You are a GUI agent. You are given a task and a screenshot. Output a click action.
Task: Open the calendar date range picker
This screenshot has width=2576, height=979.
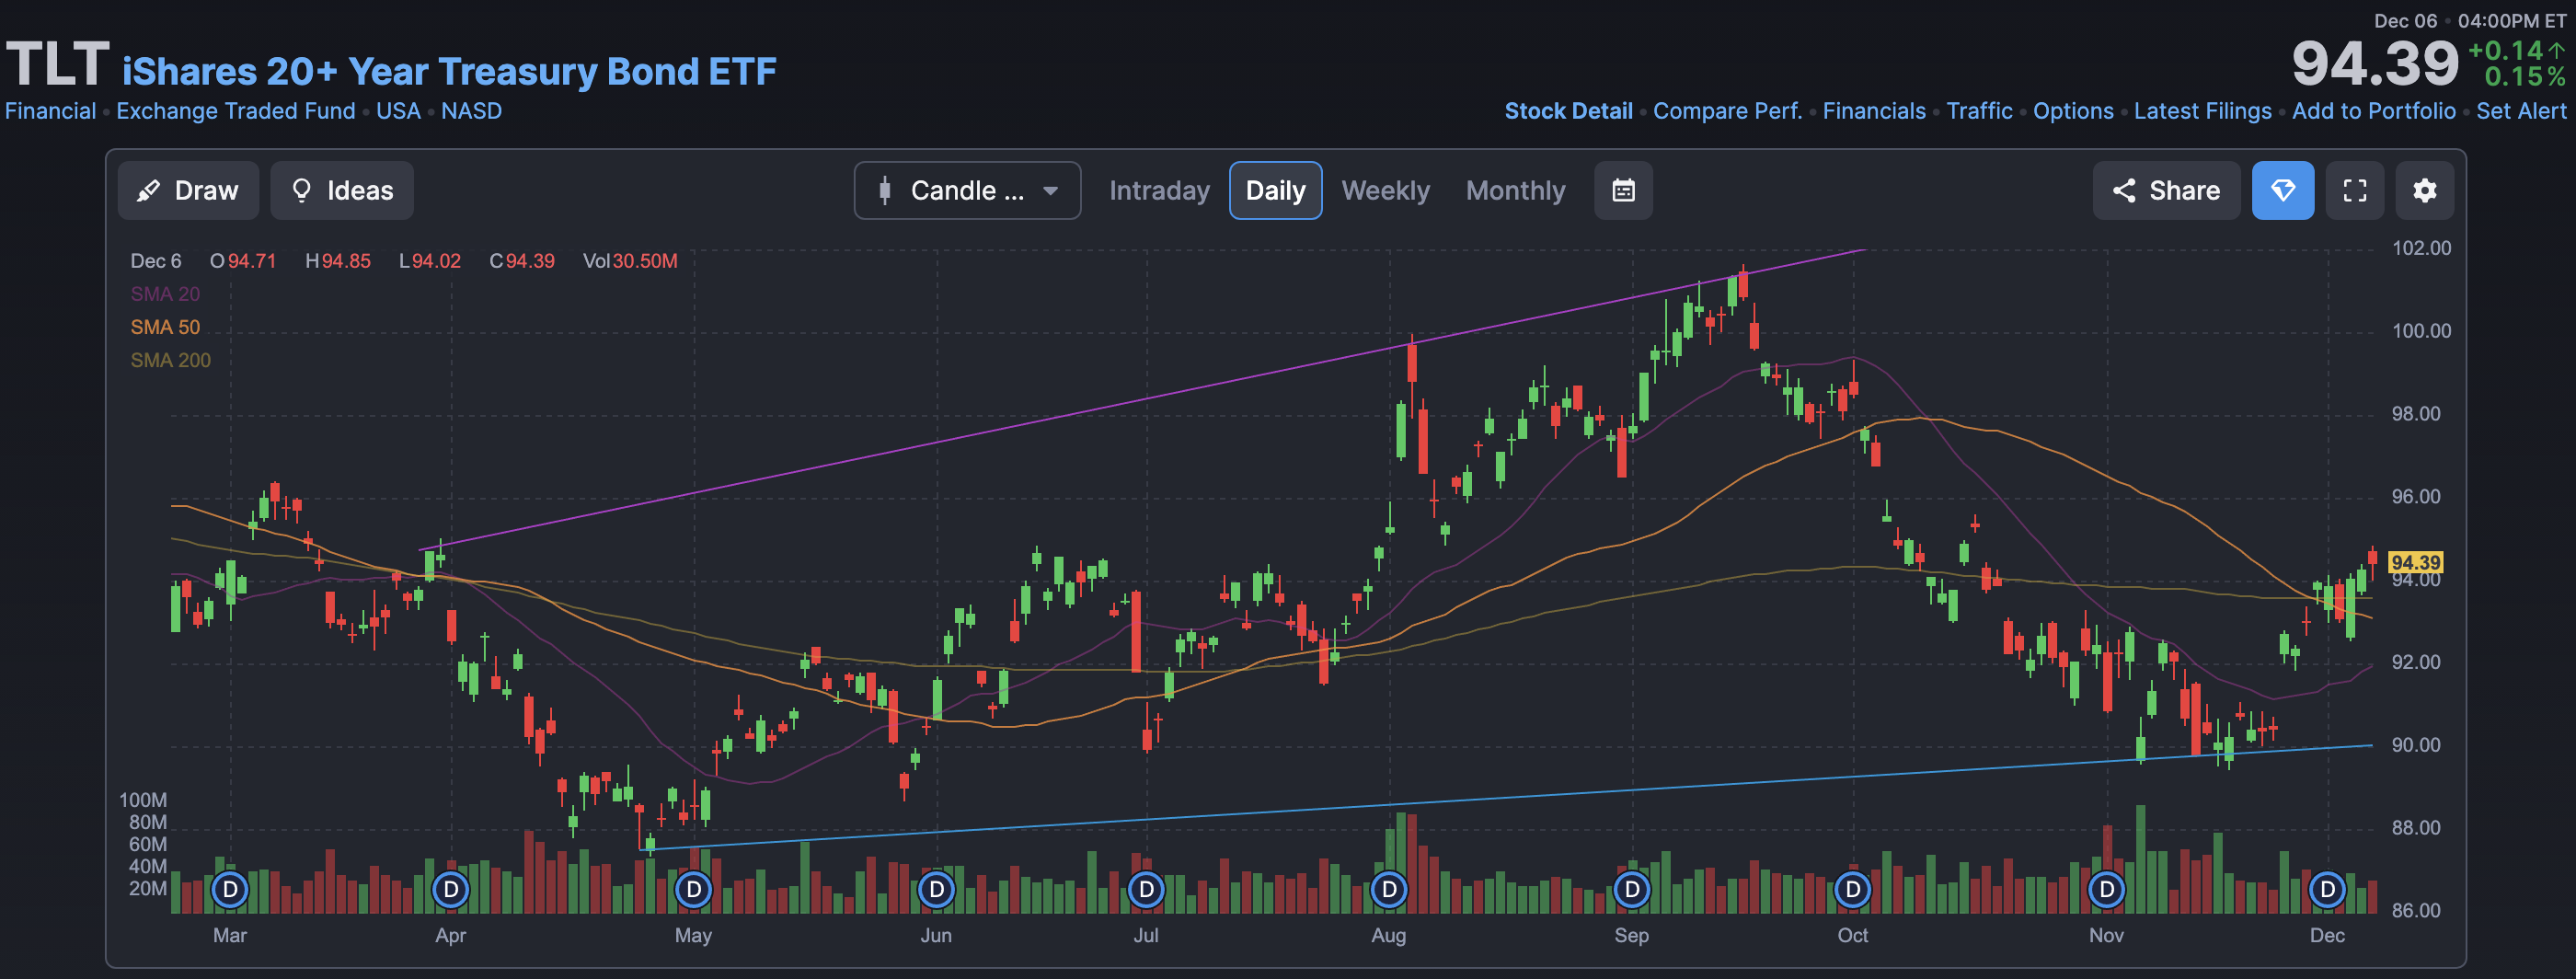pyautogui.click(x=1623, y=190)
